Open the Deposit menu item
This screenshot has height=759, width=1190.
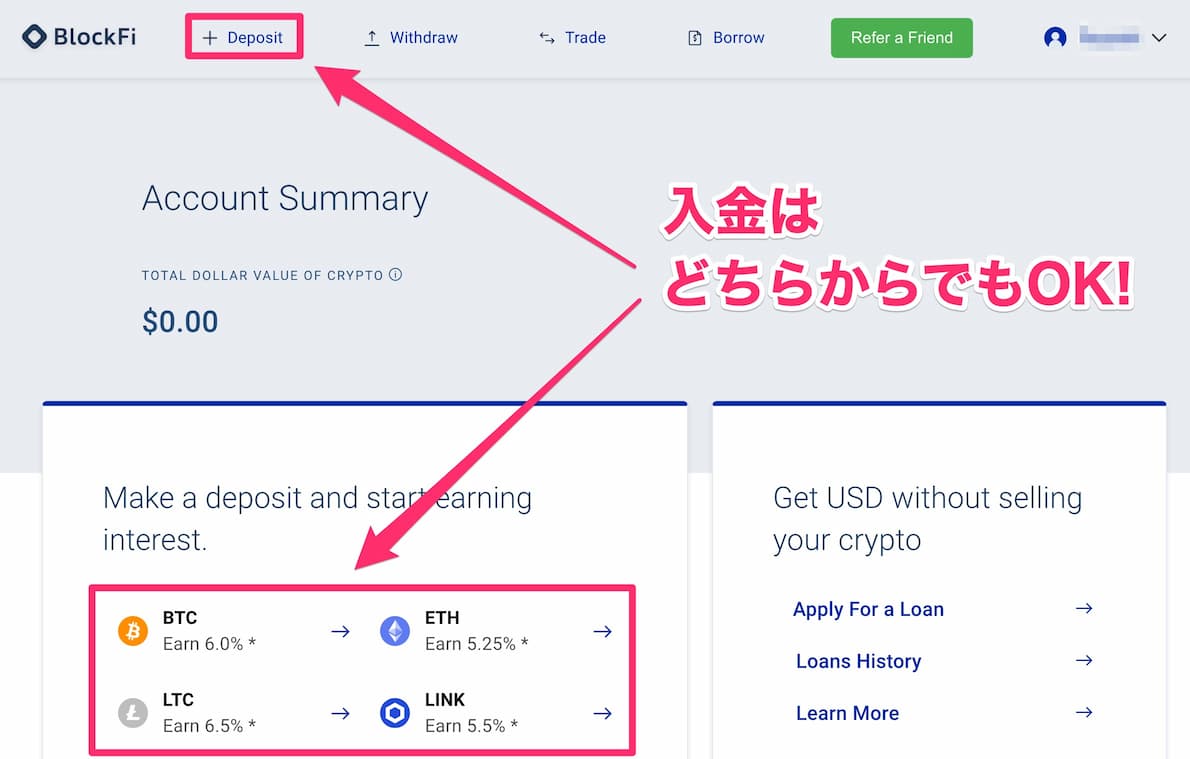click(x=244, y=37)
